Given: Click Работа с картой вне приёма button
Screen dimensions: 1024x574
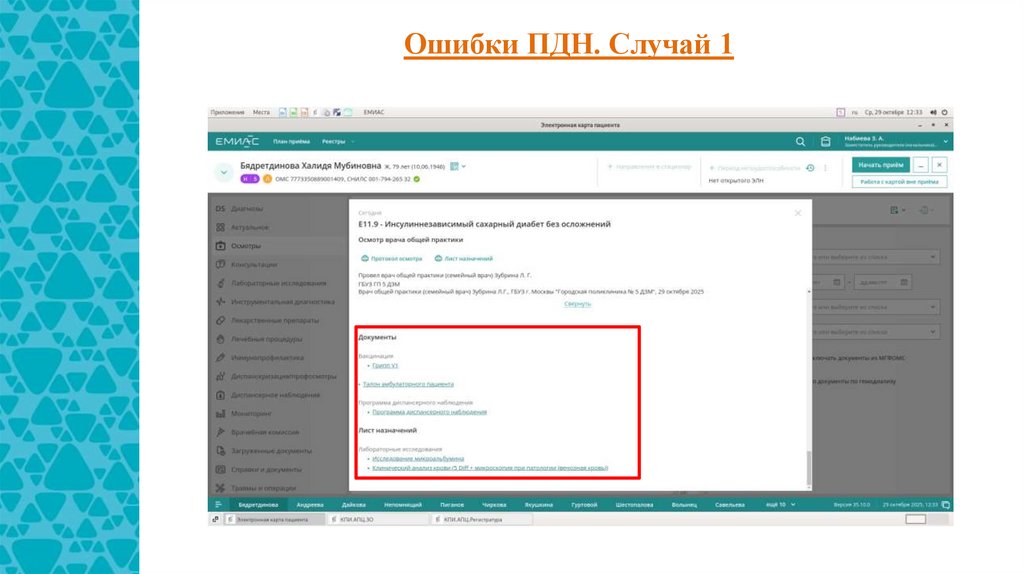Looking at the screenshot, I should pos(899,182).
